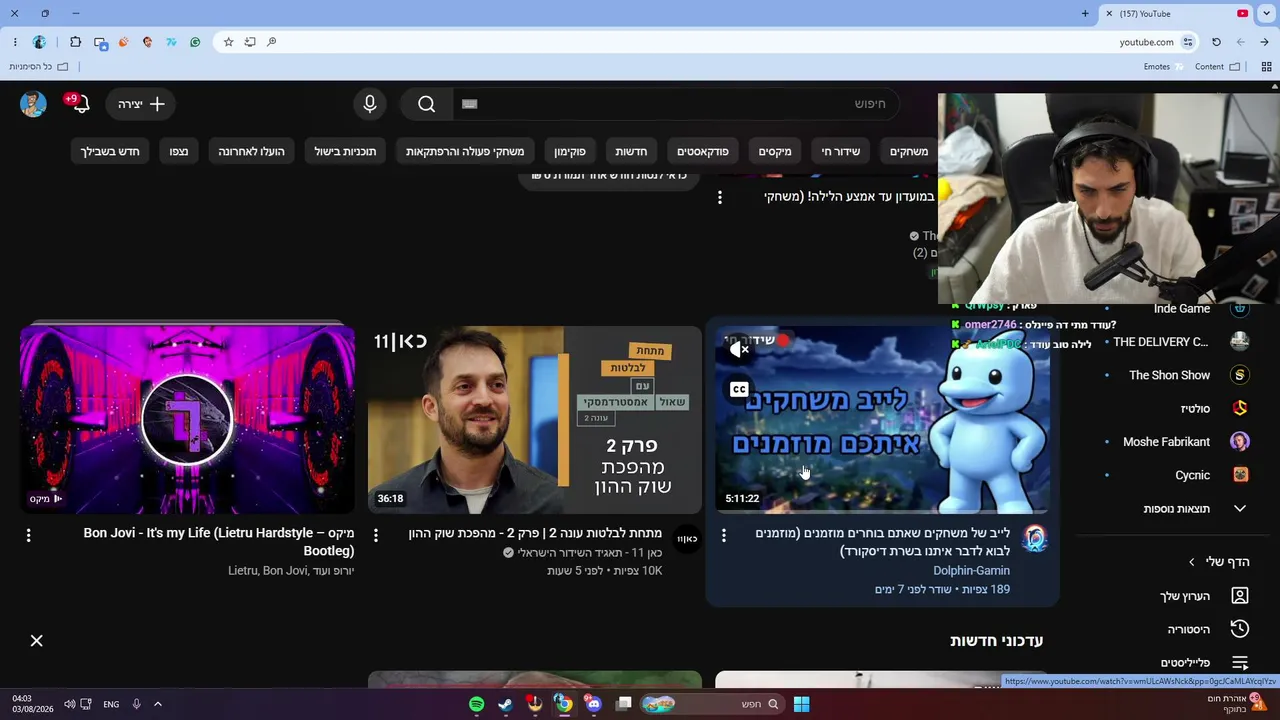
Task: Bookmark this page with the star icon
Action: click(228, 42)
